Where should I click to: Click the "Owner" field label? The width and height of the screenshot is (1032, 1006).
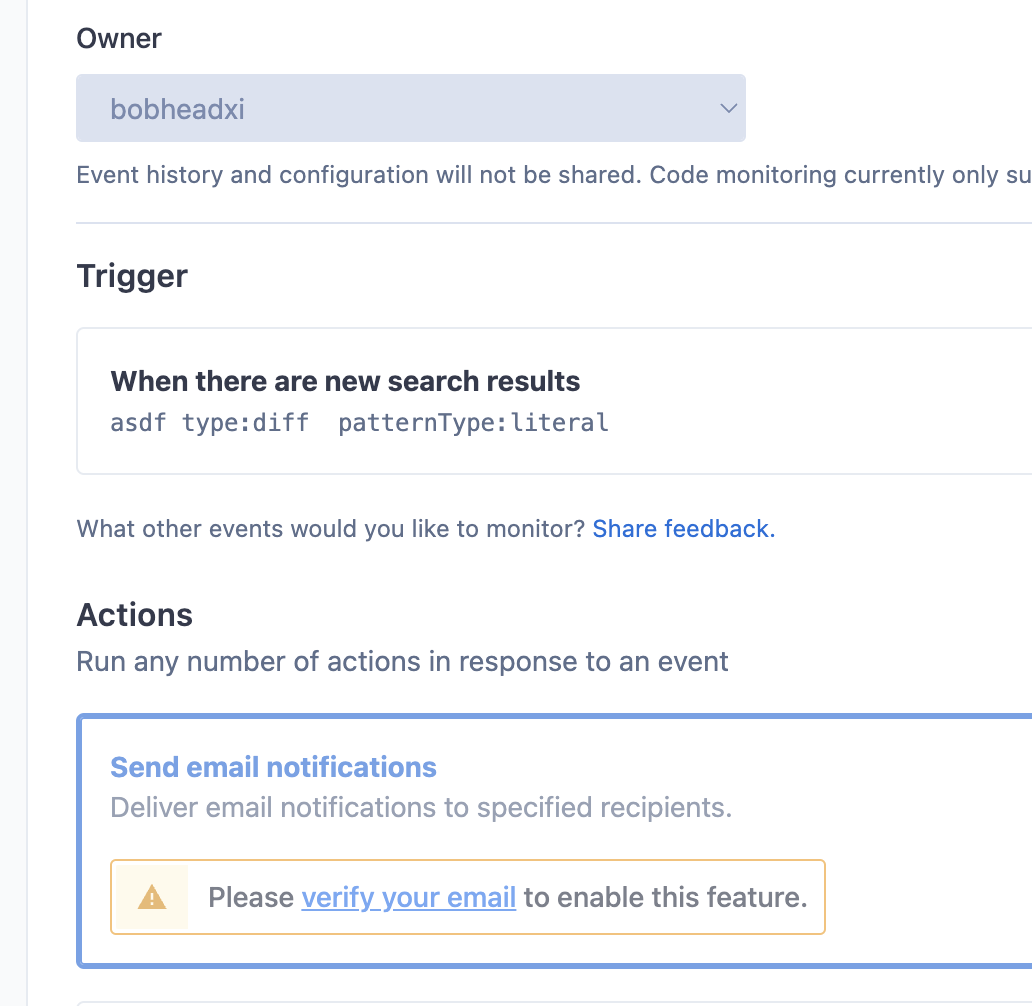point(119,39)
